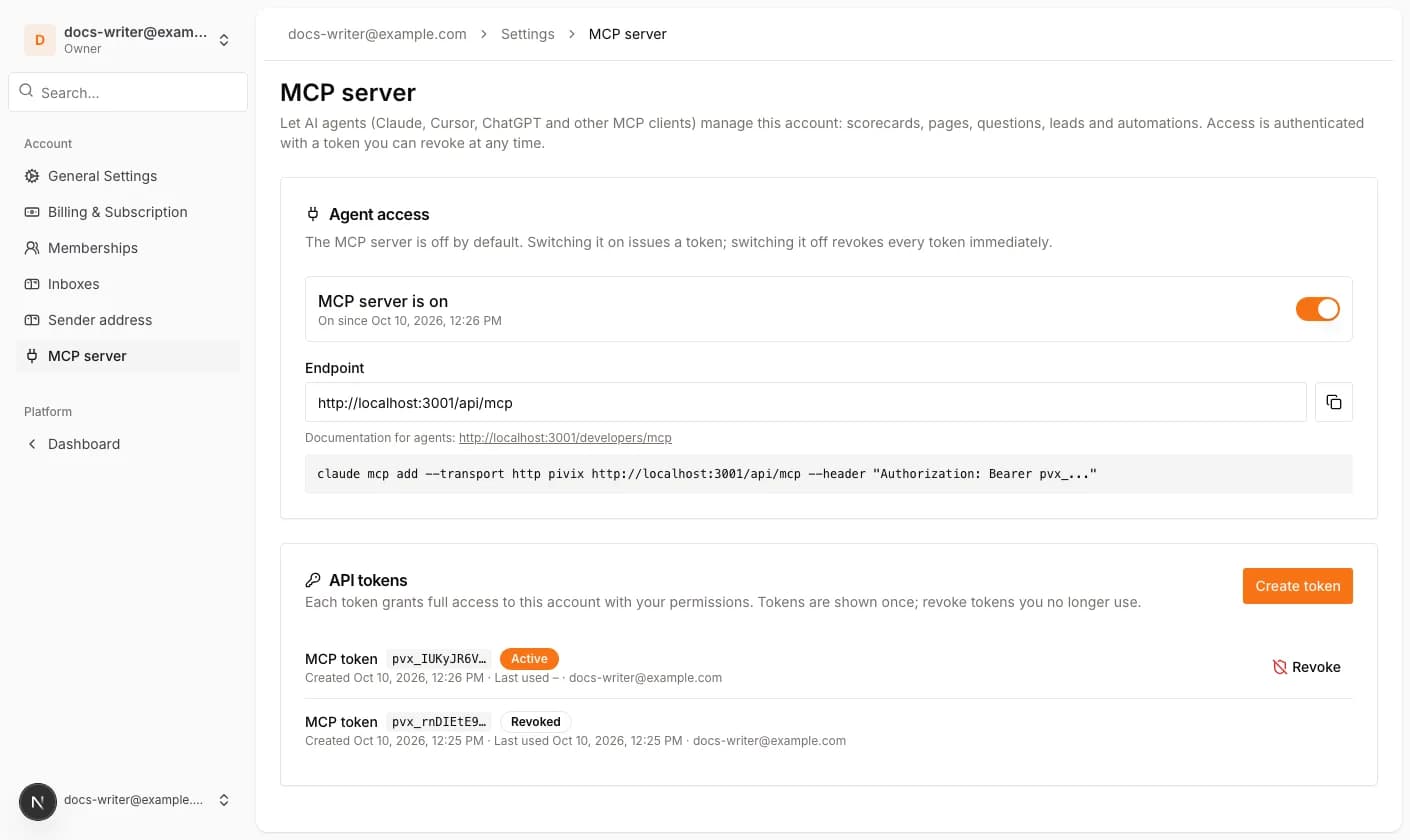This screenshot has width=1410, height=840.
Task: Revoke the active MCP token
Action: 1306,667
